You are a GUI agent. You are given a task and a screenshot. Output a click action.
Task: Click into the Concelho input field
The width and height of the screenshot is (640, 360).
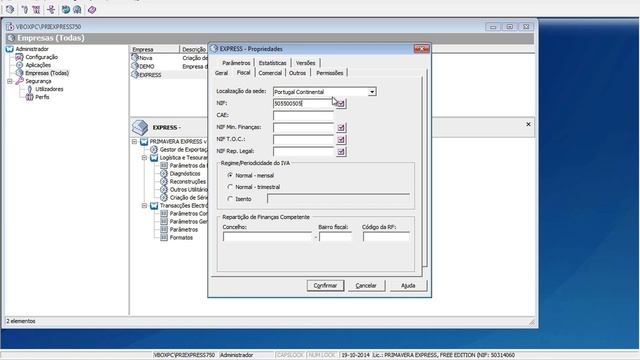click(267, 237)
